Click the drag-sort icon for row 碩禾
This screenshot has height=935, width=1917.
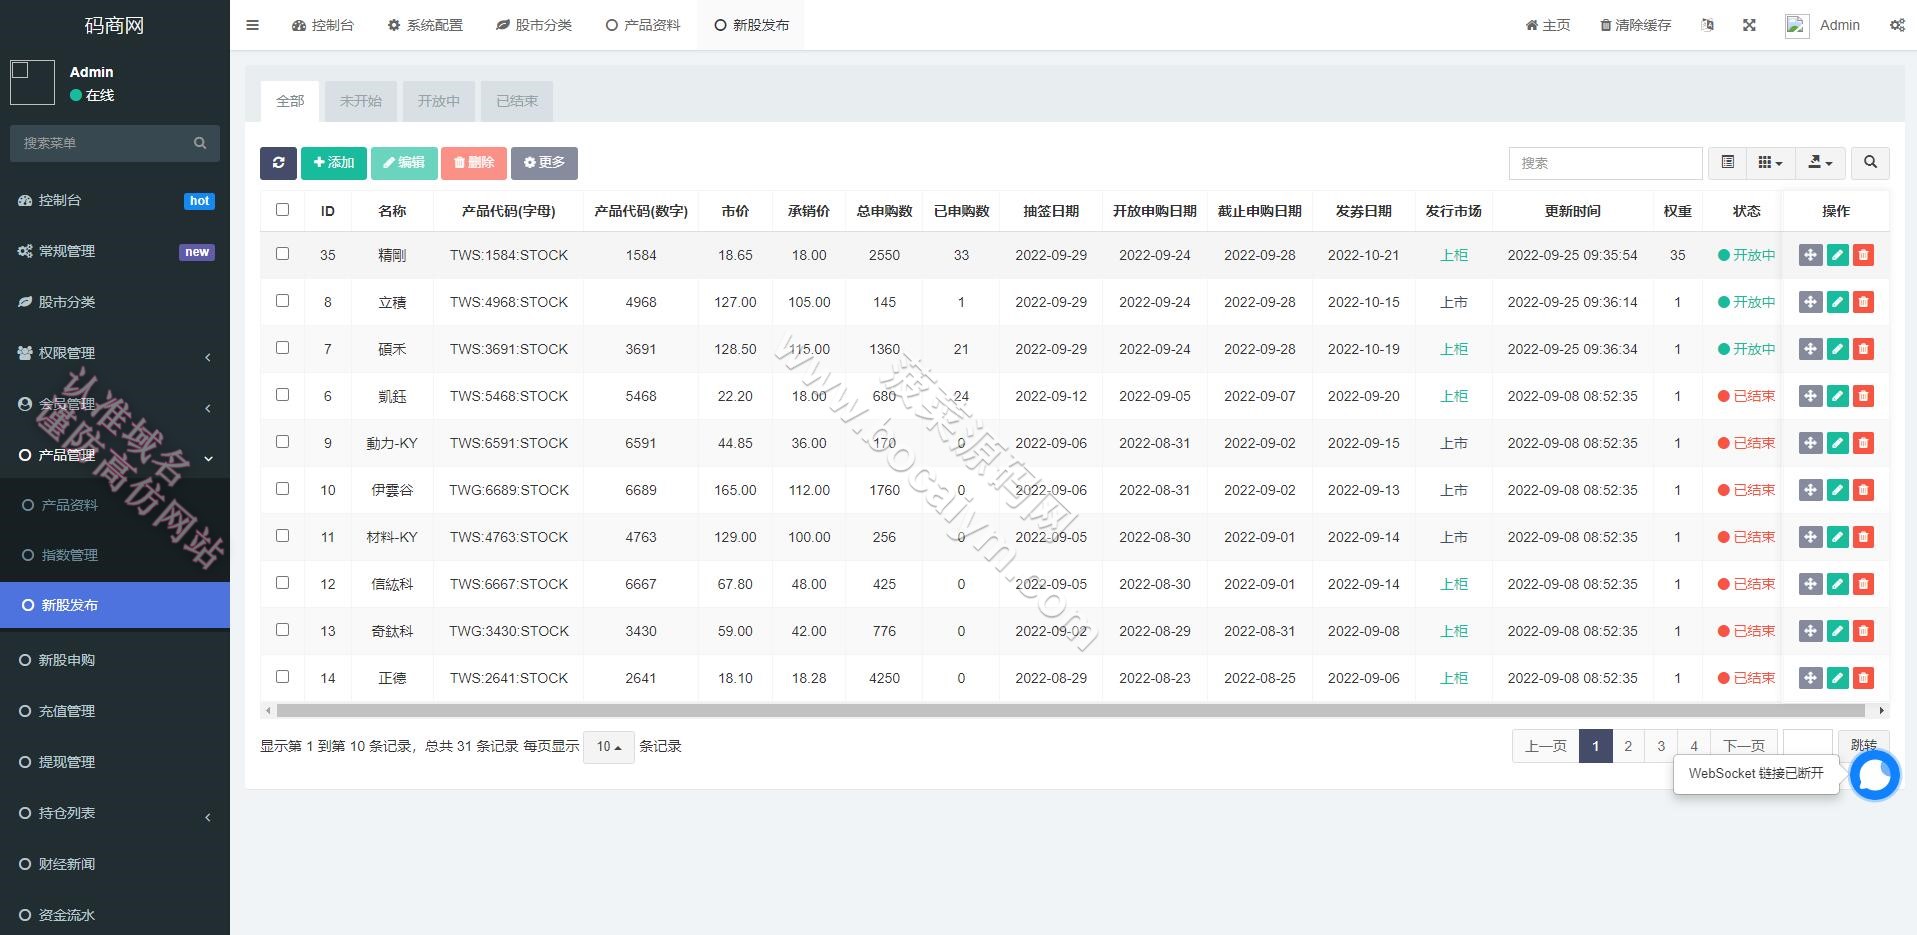(x=1810, y=349)
